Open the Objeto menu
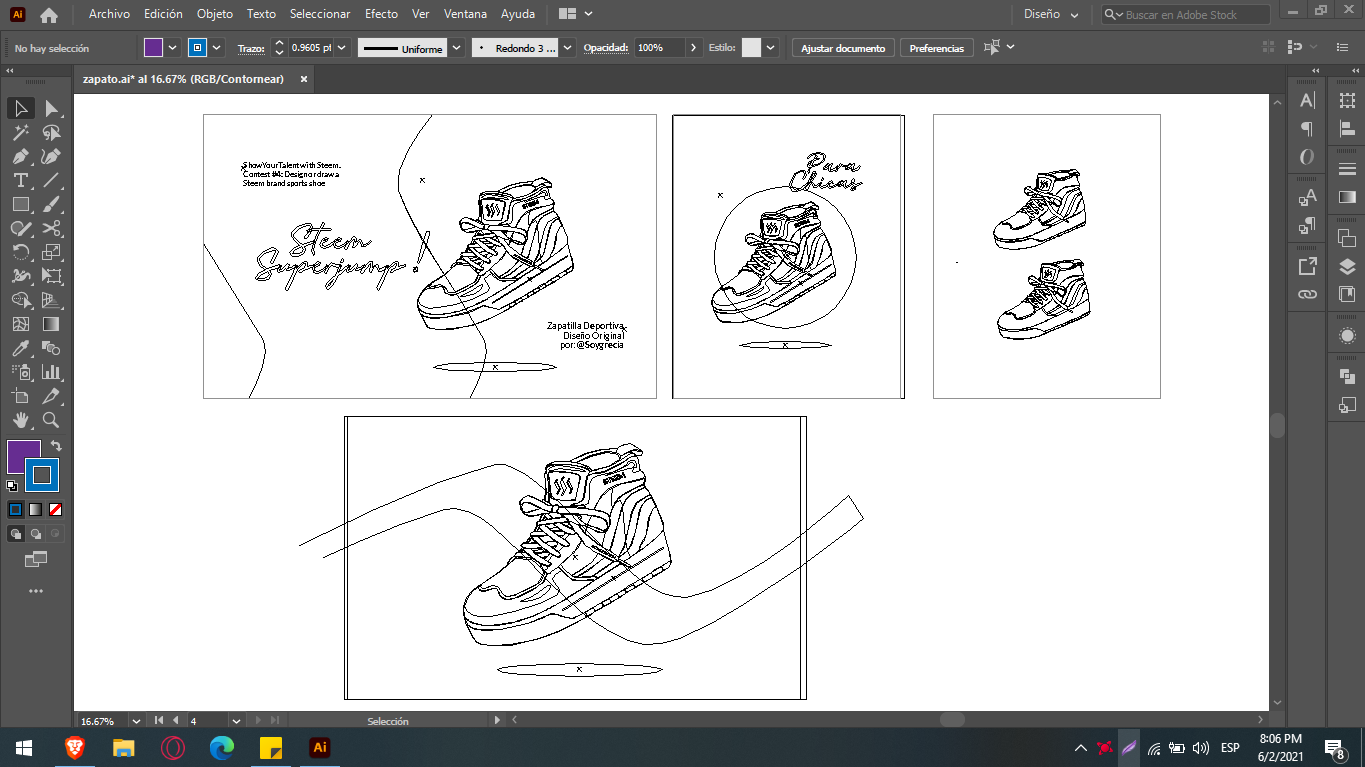The width and height of the screenshot is (1365, 767). [215, 14]
